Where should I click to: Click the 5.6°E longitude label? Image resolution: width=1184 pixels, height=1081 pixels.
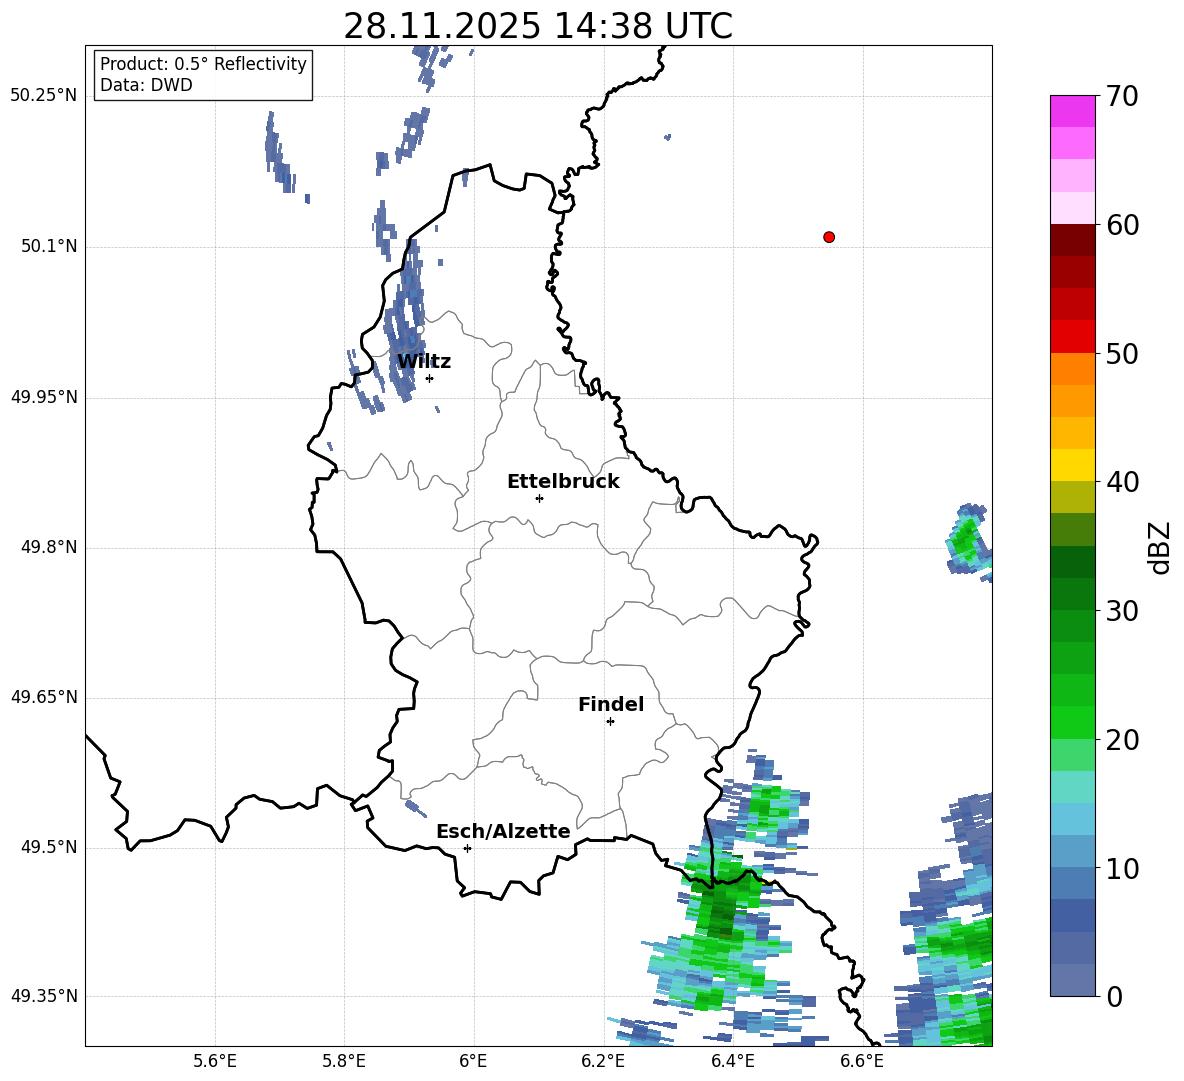point(215,1061)
